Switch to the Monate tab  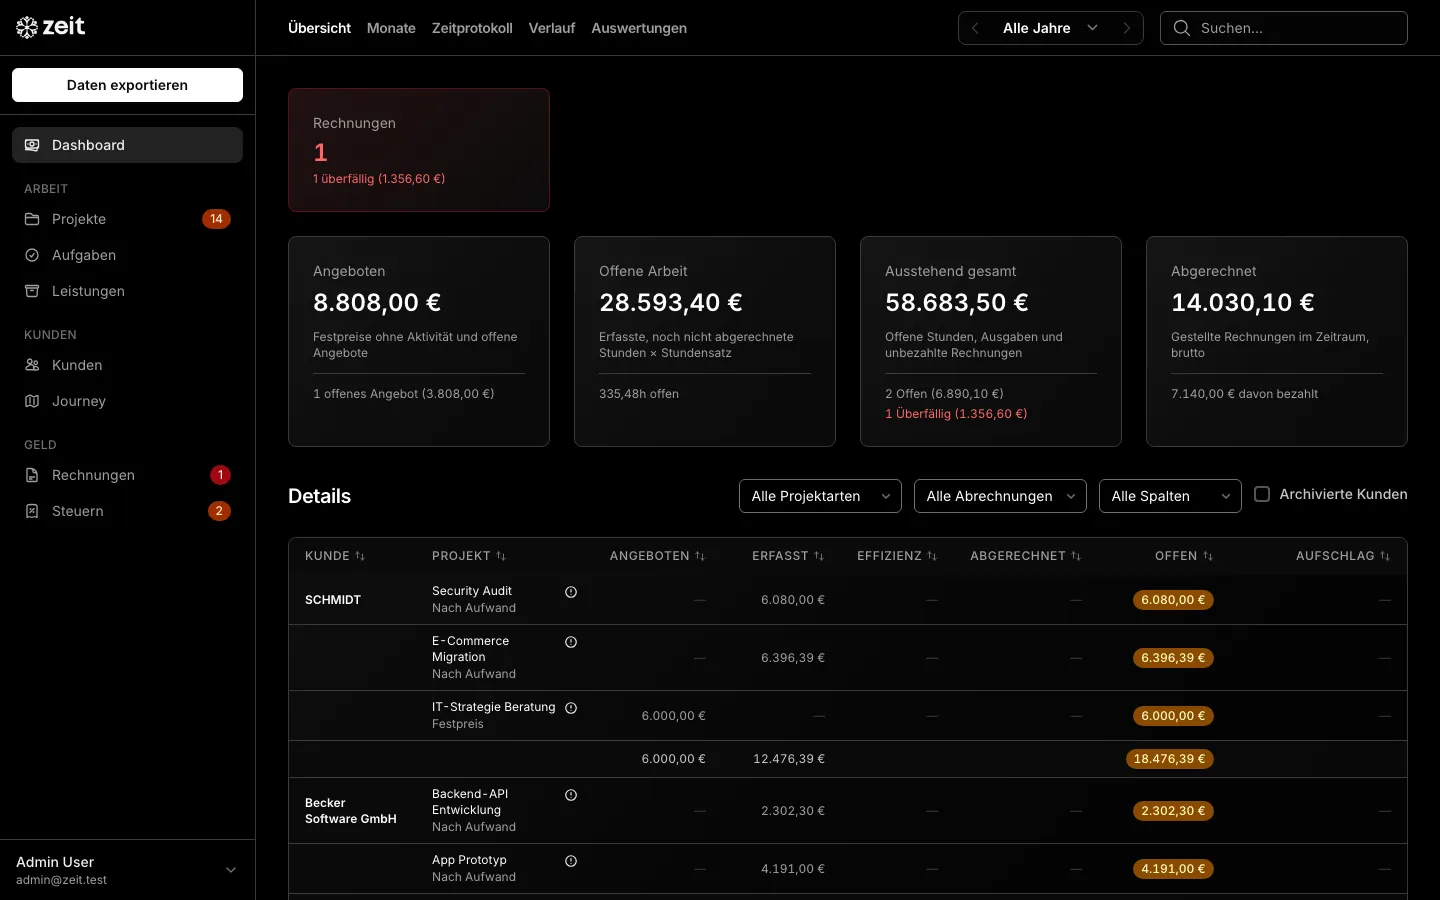[391, 28]
